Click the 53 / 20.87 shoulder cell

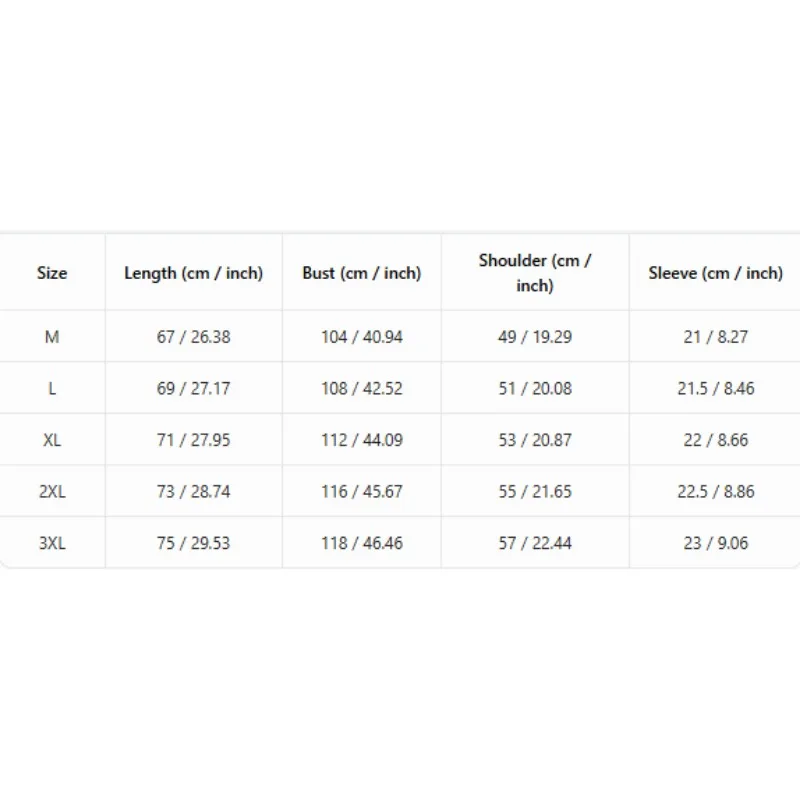tap(535, 440)
